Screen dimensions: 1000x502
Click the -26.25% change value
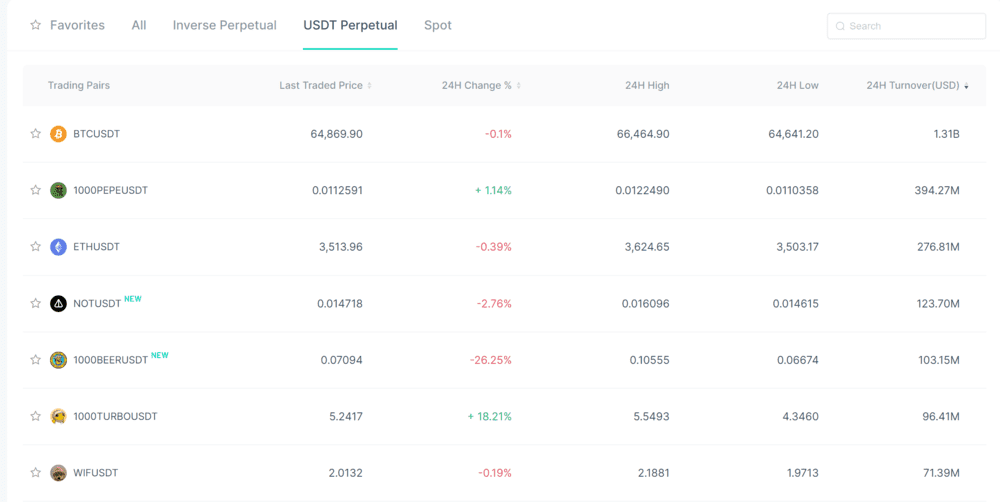(491, 360)
